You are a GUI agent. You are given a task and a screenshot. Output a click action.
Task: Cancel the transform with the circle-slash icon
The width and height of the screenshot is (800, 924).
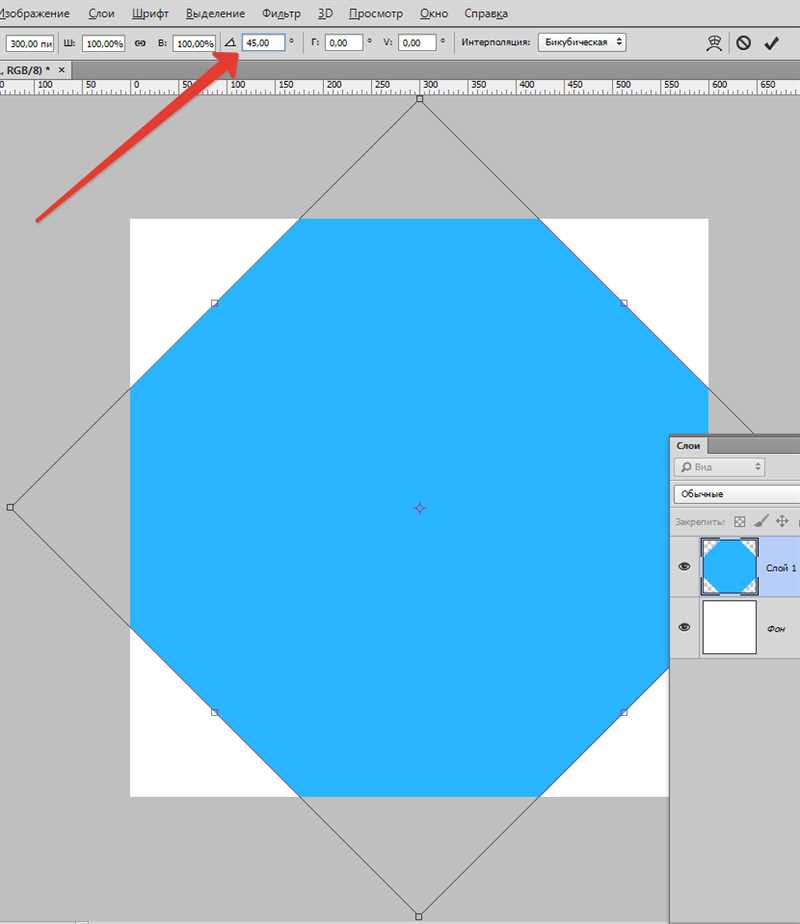(x=743, y=43)
